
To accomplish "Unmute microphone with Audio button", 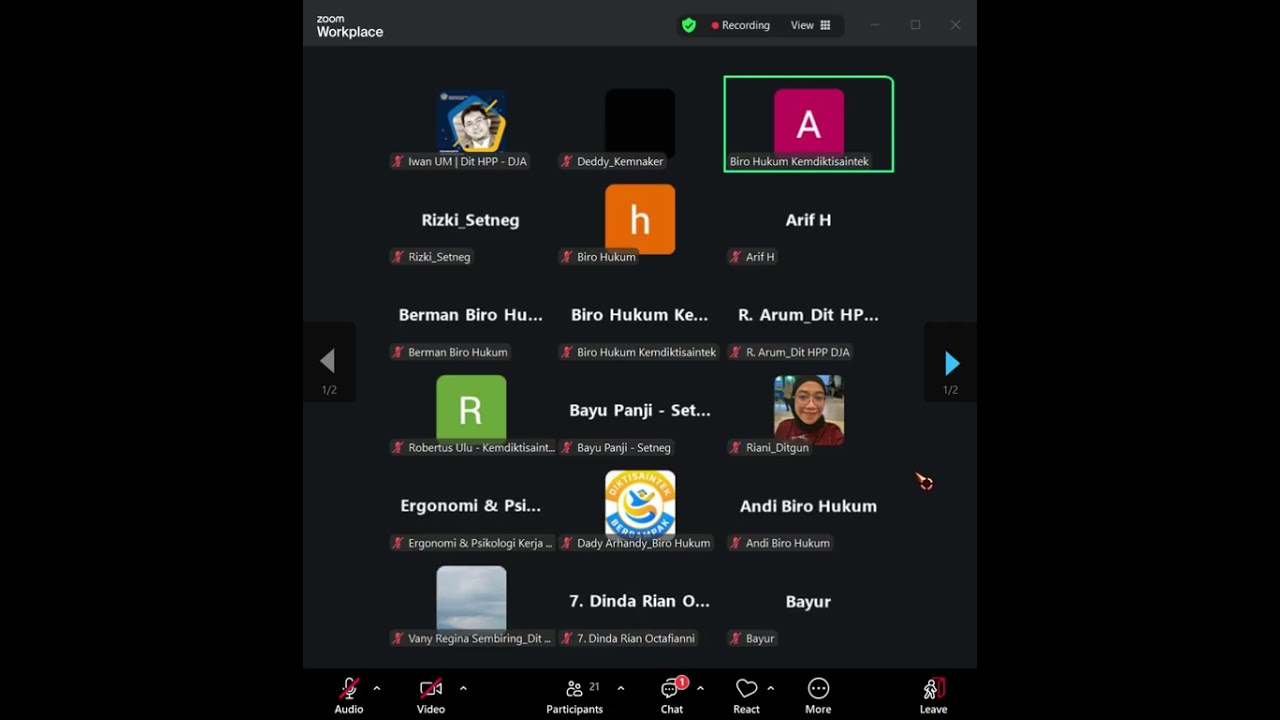I will 349,695.
